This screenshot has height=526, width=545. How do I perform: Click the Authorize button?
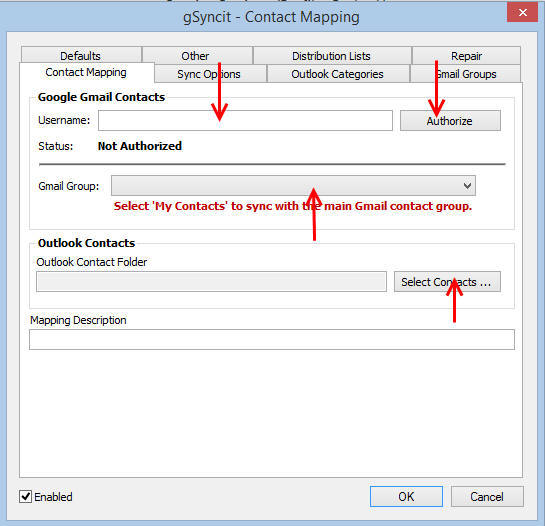click(450, 121)
